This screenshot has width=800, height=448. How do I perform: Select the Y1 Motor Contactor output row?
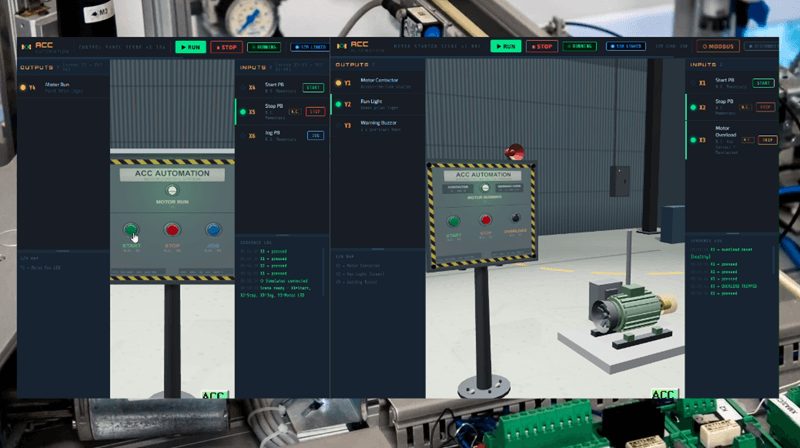pyautogui.click(x=378, y=83)
